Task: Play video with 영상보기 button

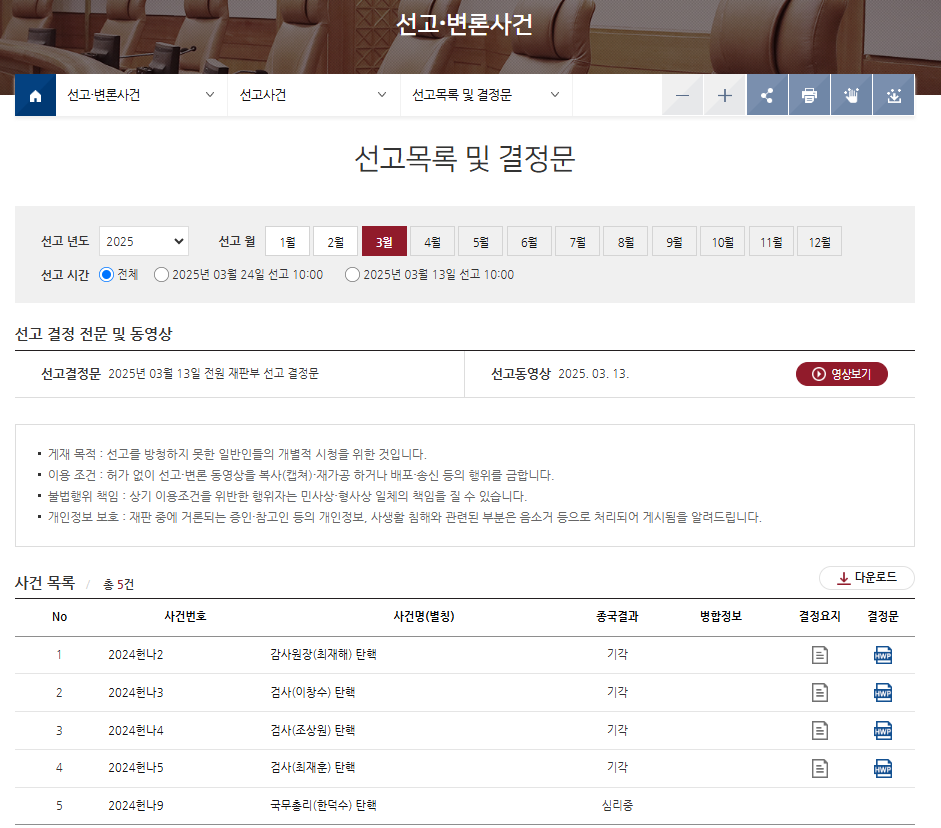Action: pyautogui.click(x=841, y=374)
